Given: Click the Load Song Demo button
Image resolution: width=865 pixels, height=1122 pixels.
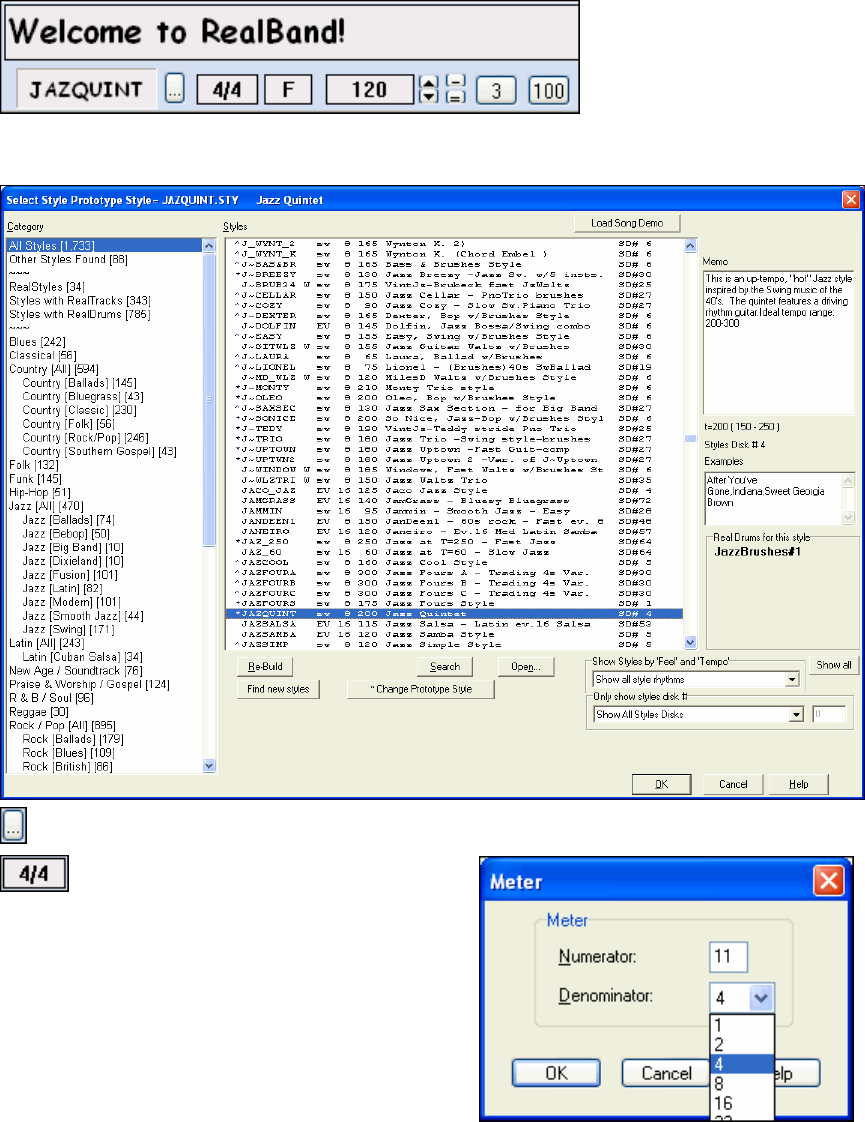Looking at the screenshot, I should pos(627,223).
